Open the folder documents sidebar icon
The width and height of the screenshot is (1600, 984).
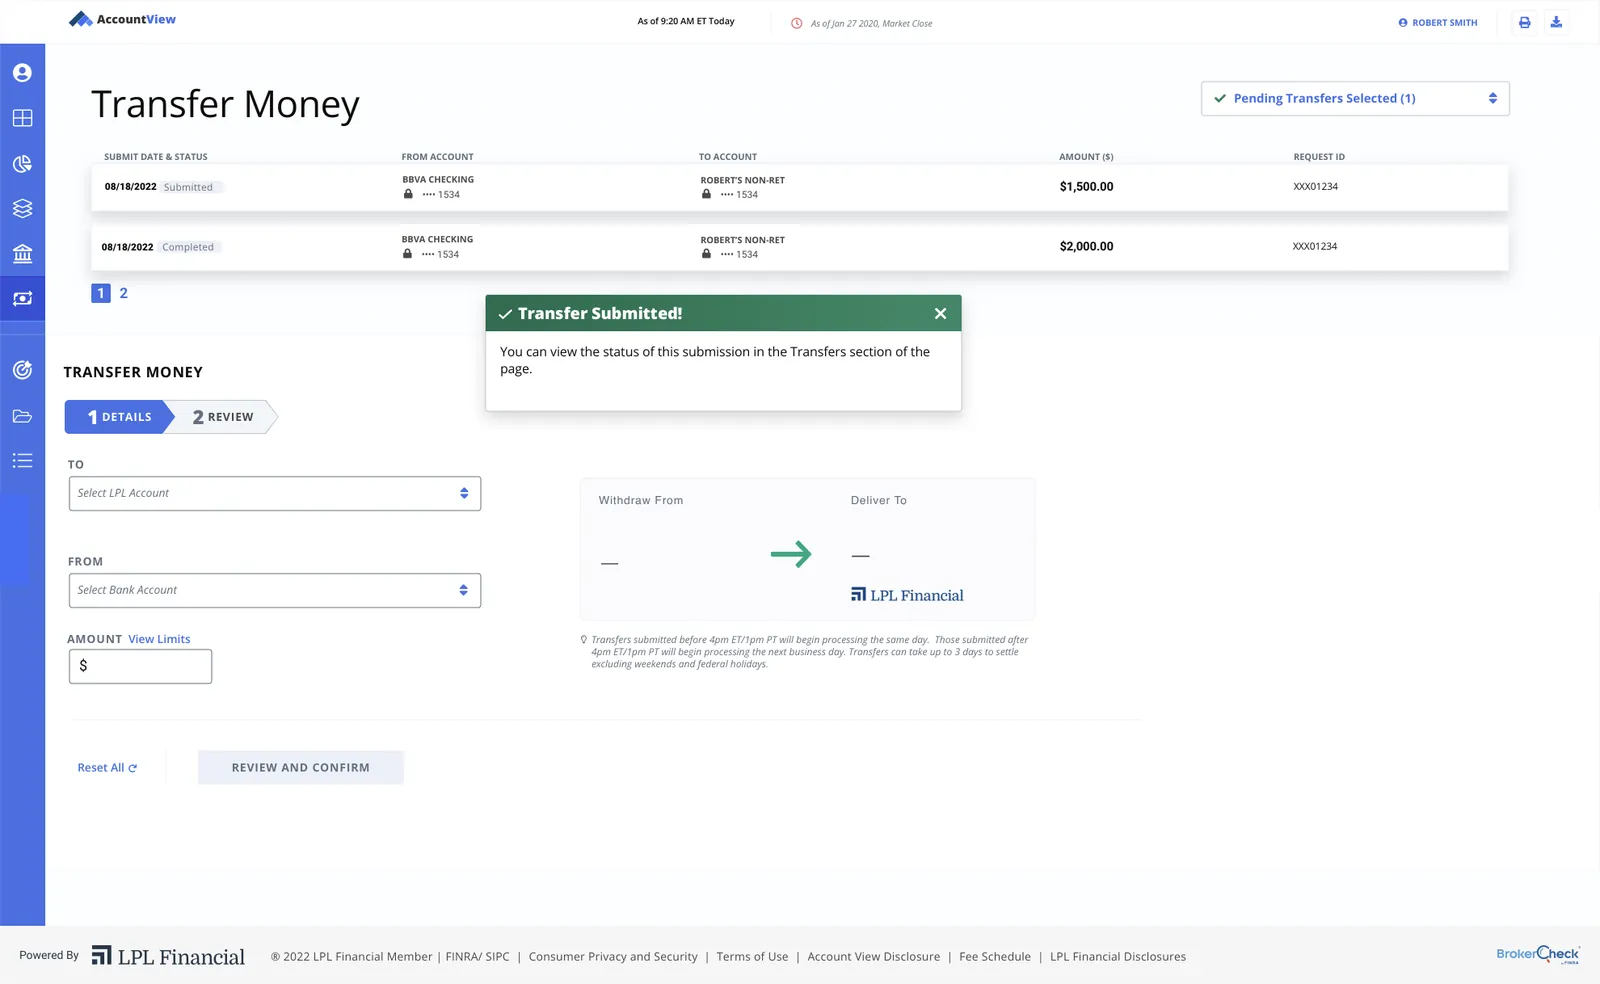pos(22,416)
